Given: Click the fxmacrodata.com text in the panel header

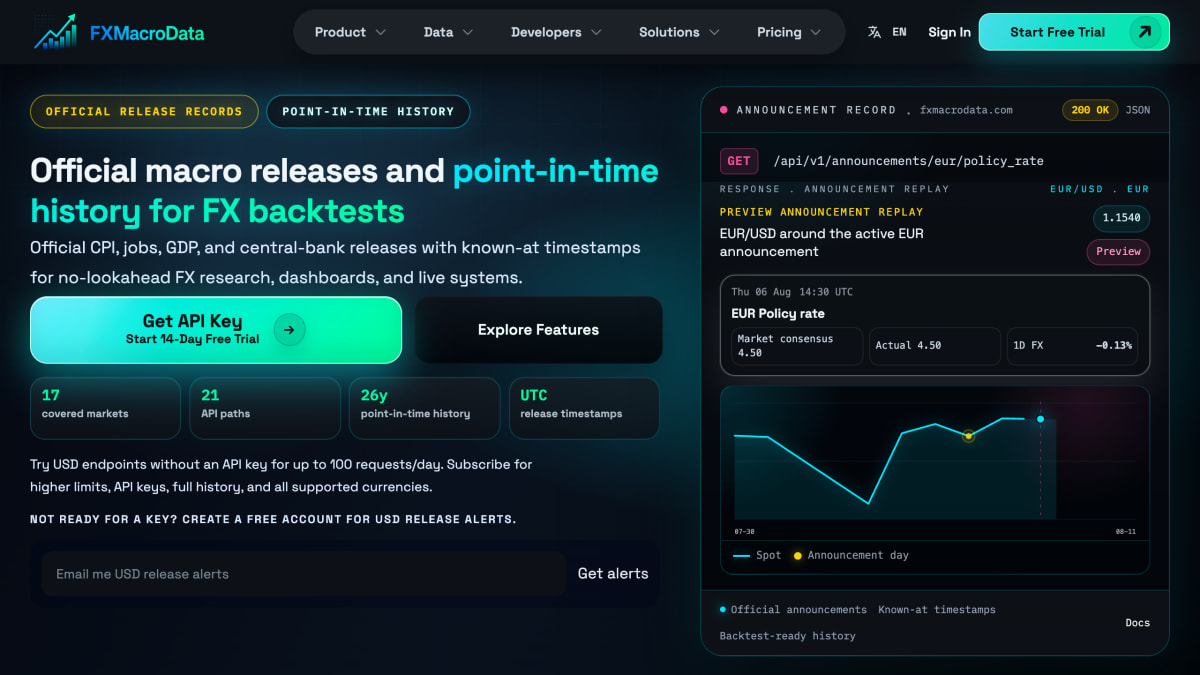Looking at the screenshot, I should (x=966, y=110).
